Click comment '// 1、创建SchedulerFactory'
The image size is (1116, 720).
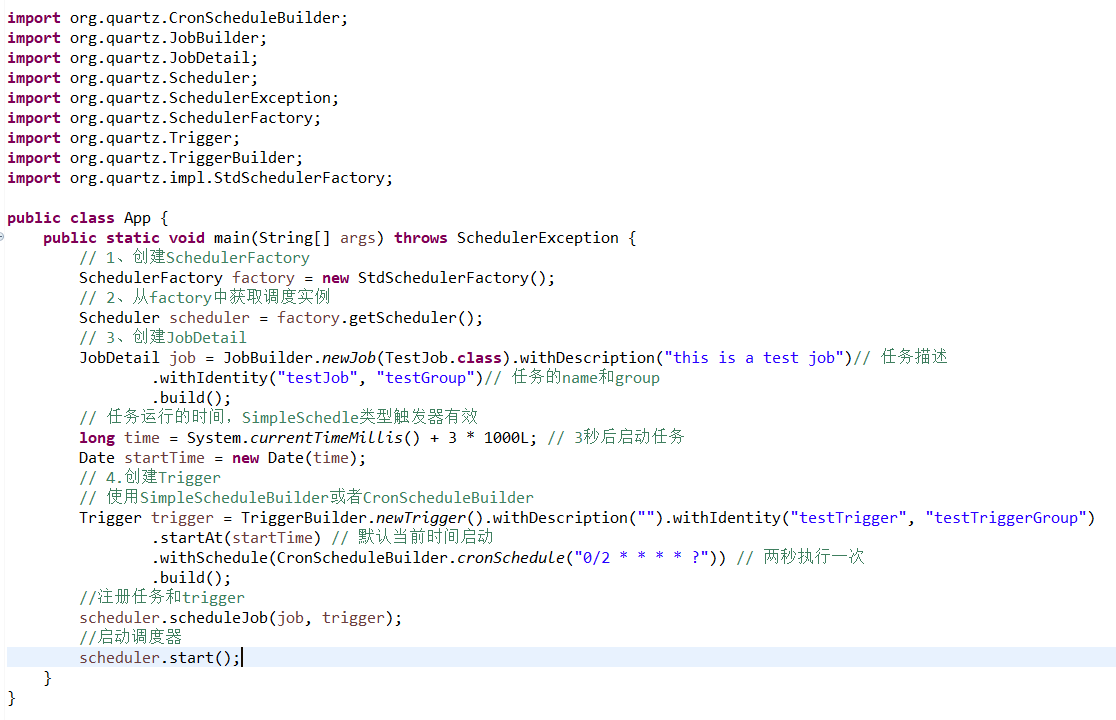[194, 258]
